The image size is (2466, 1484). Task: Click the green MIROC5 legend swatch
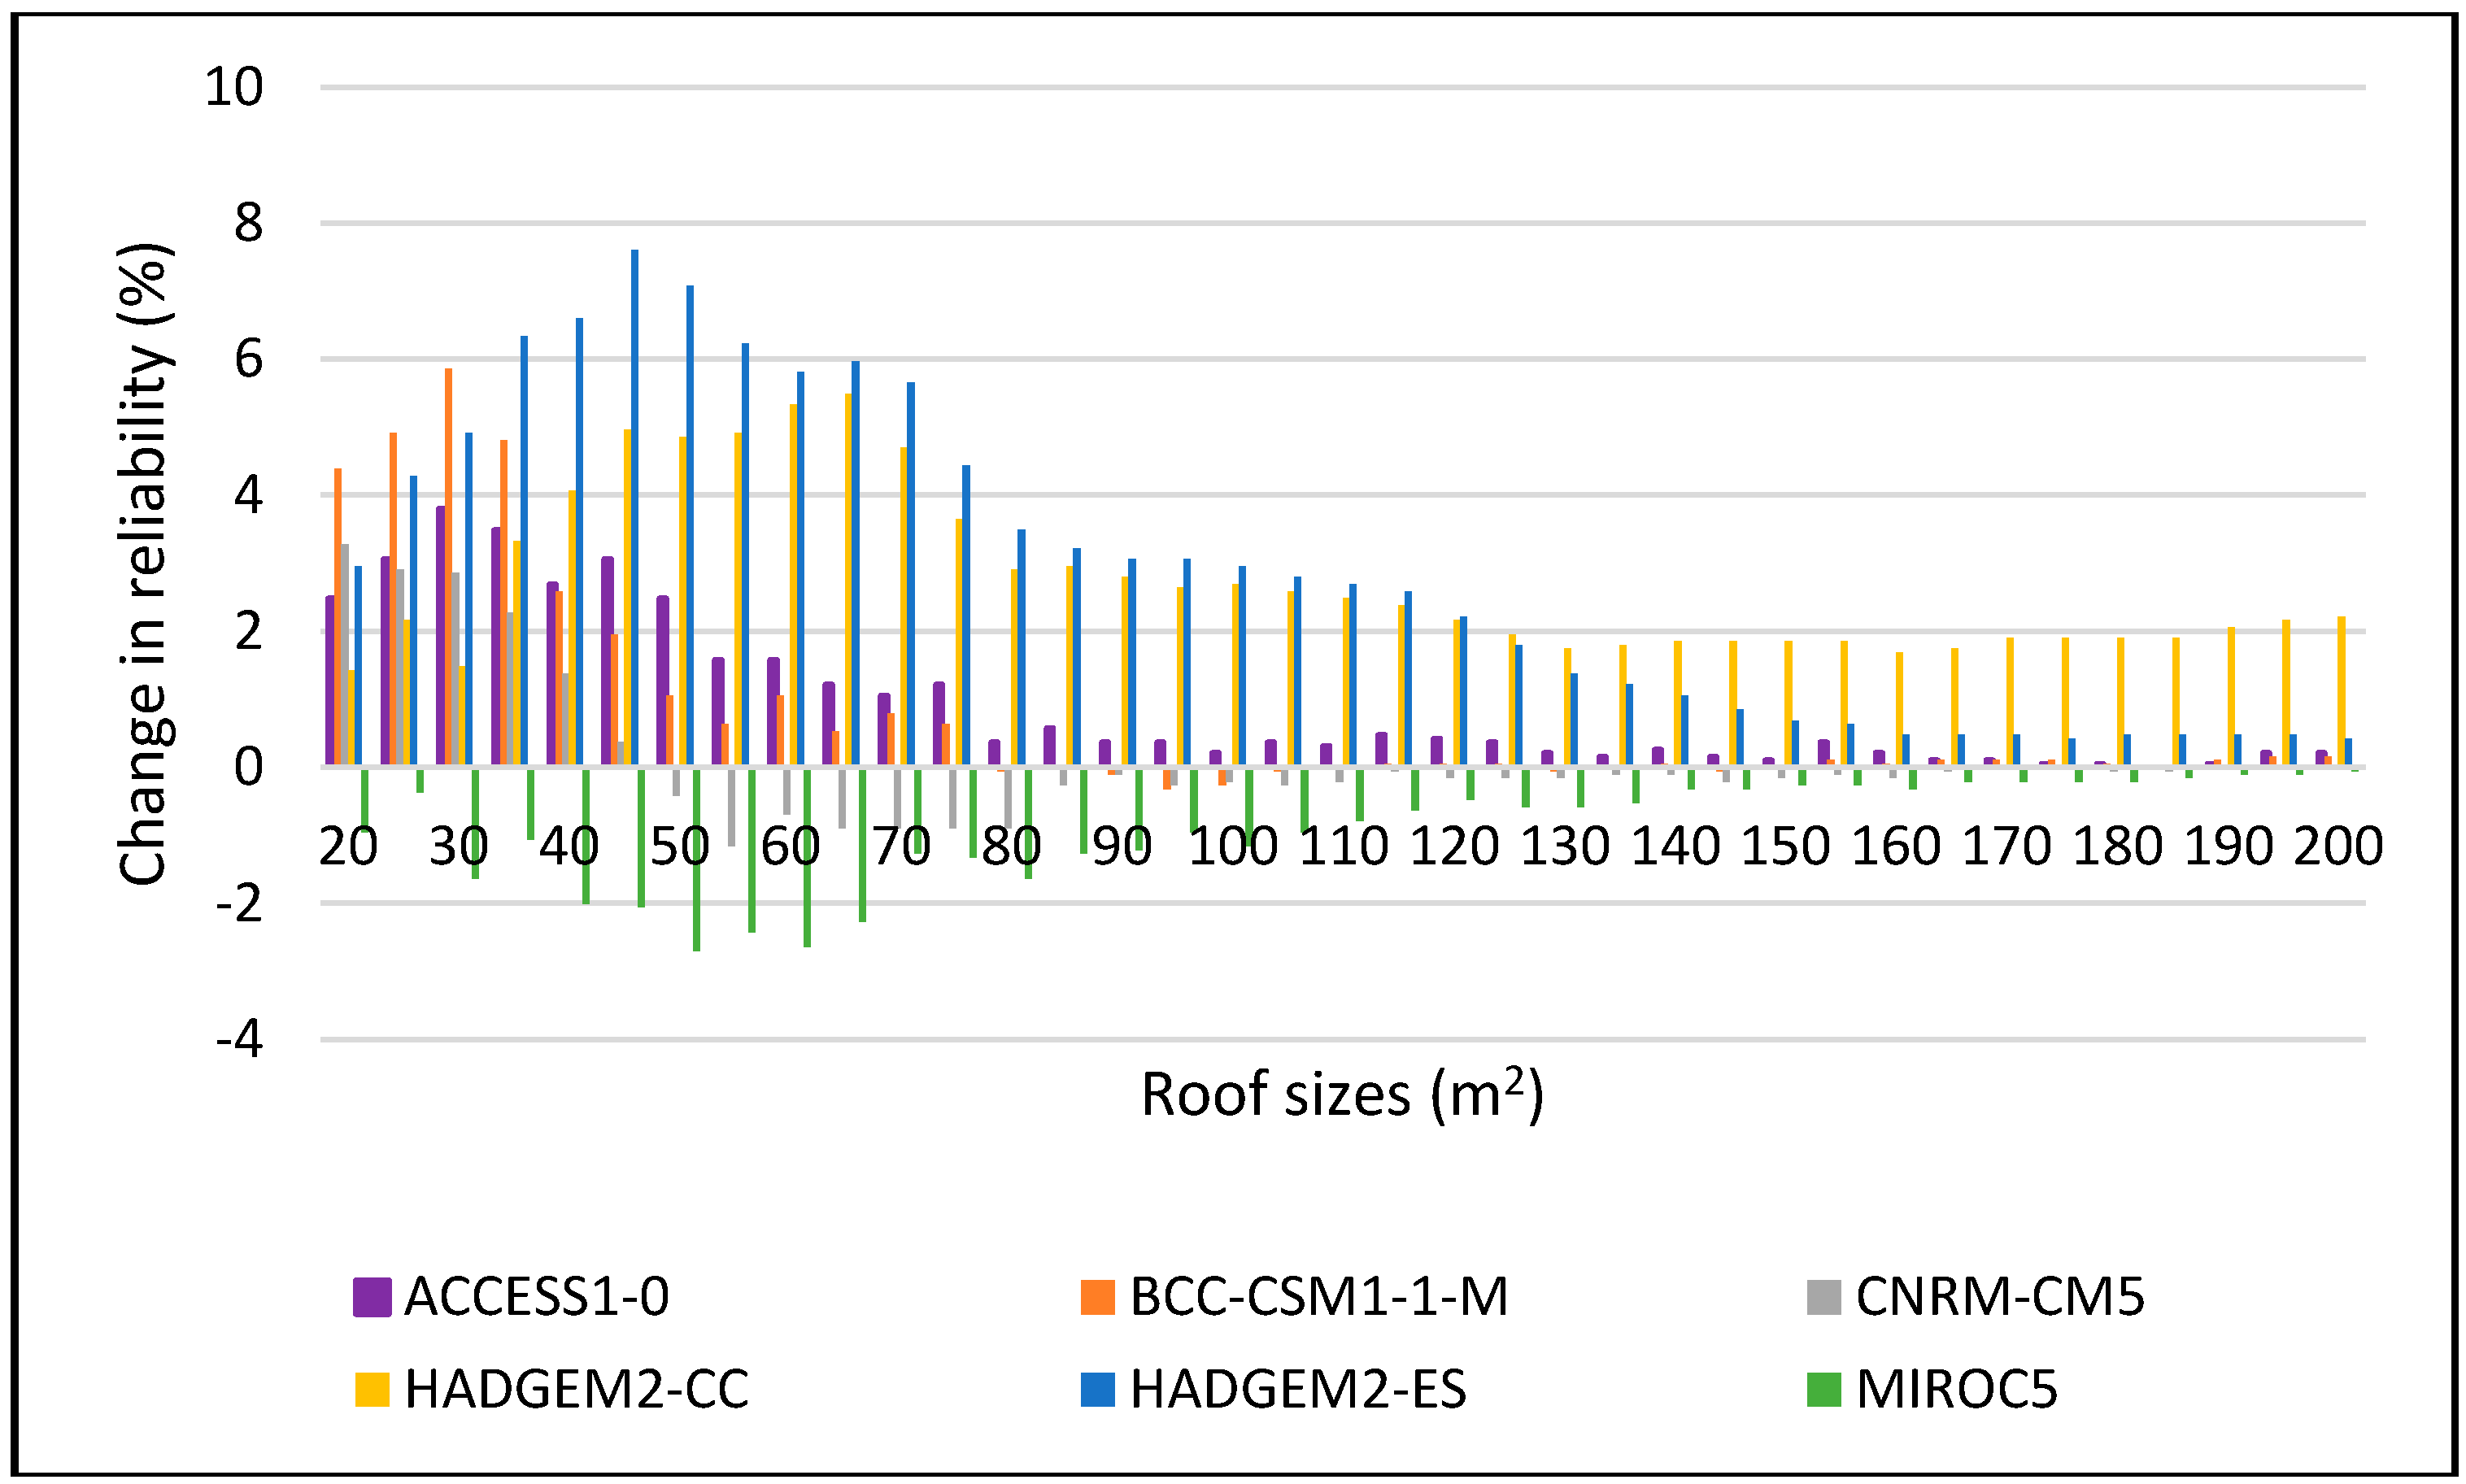[x=1824, y=1390]
